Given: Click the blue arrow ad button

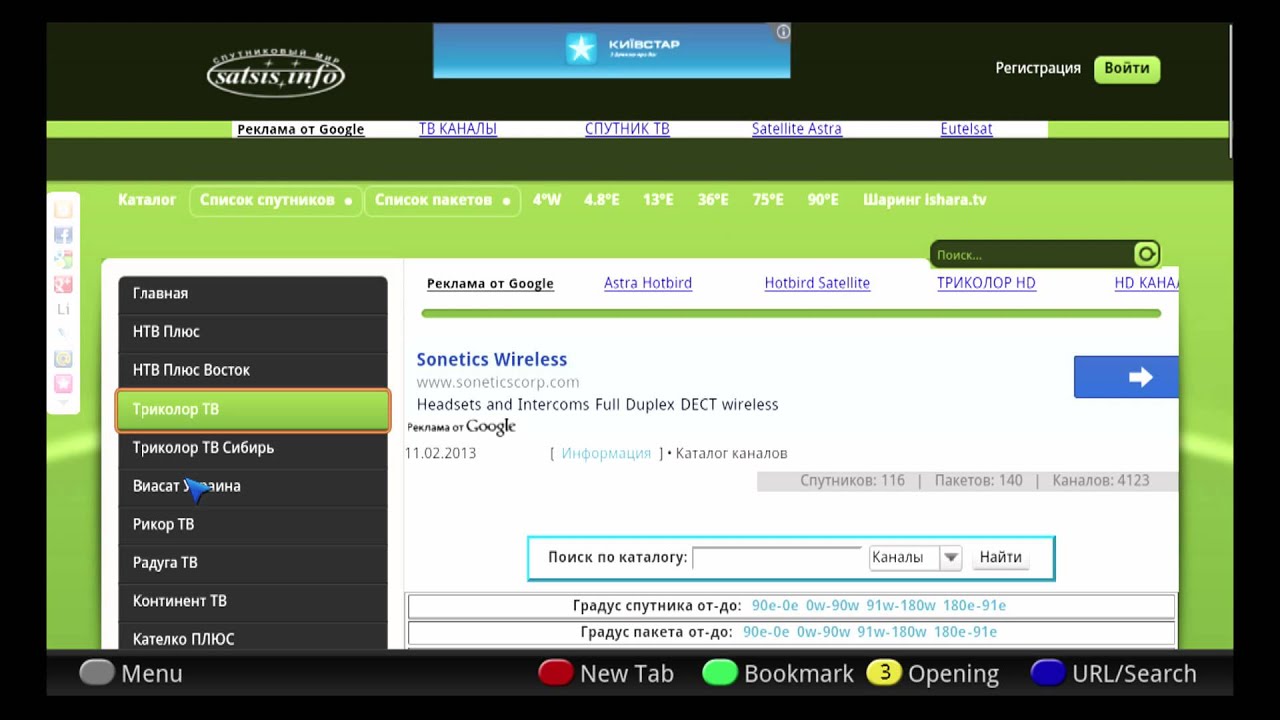Looking at the screenshot, I should (1126, 377).
